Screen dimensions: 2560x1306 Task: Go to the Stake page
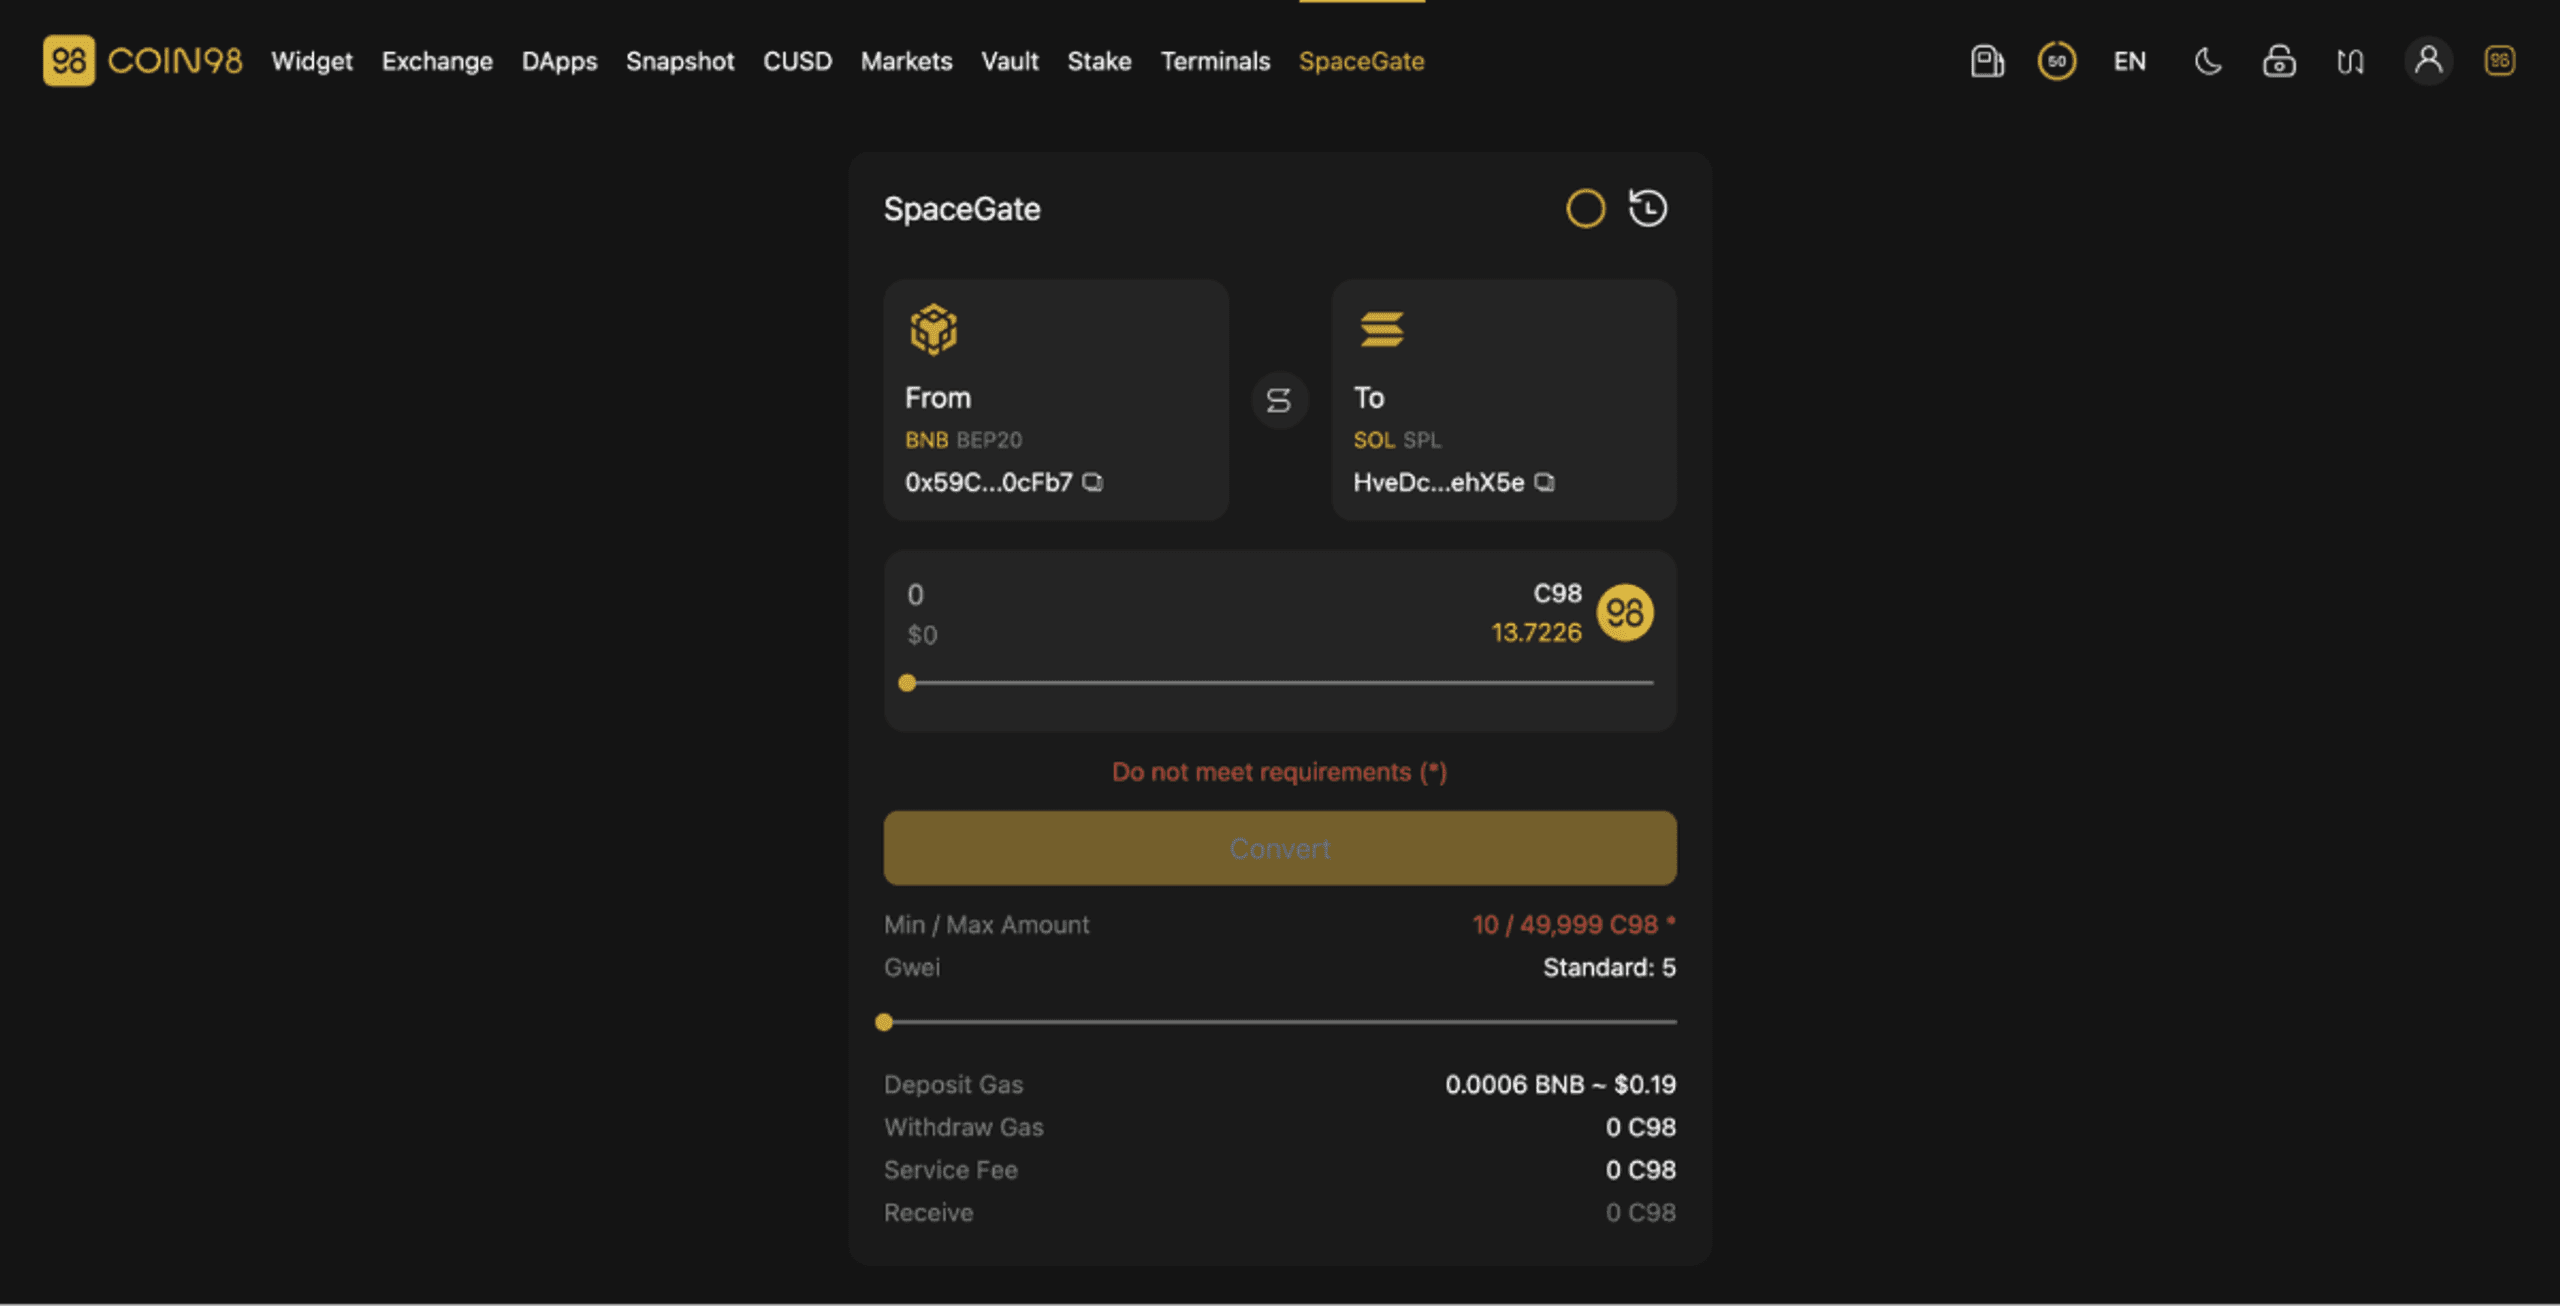(1099, 61)
